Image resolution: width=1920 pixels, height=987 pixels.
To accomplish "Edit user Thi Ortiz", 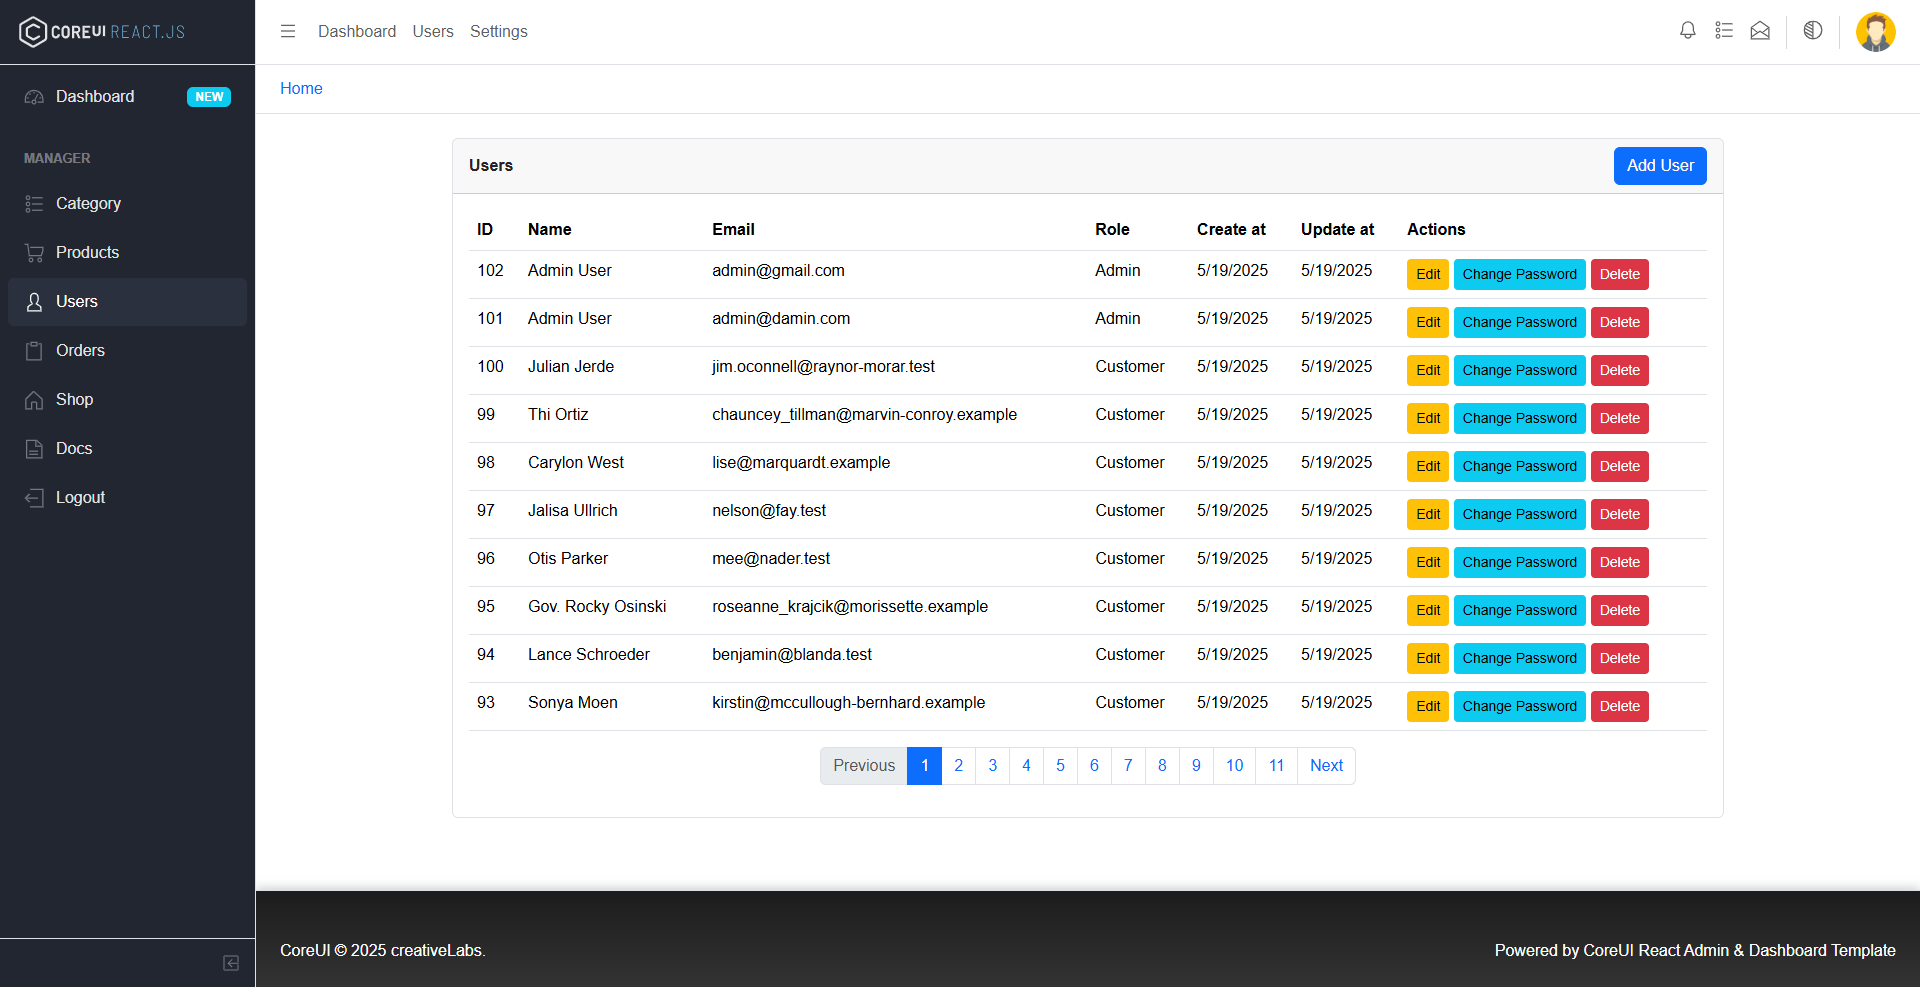I will 1428,418.
